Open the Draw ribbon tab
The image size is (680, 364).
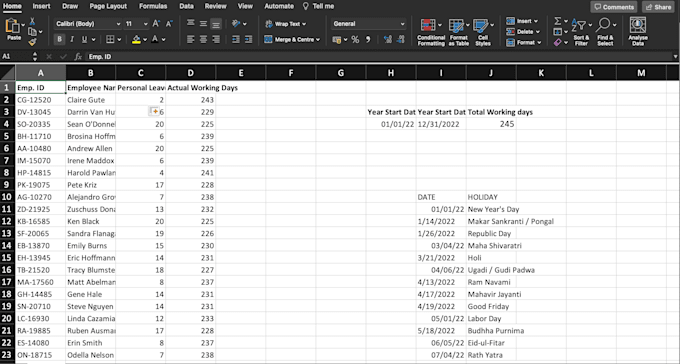[70, 6]
